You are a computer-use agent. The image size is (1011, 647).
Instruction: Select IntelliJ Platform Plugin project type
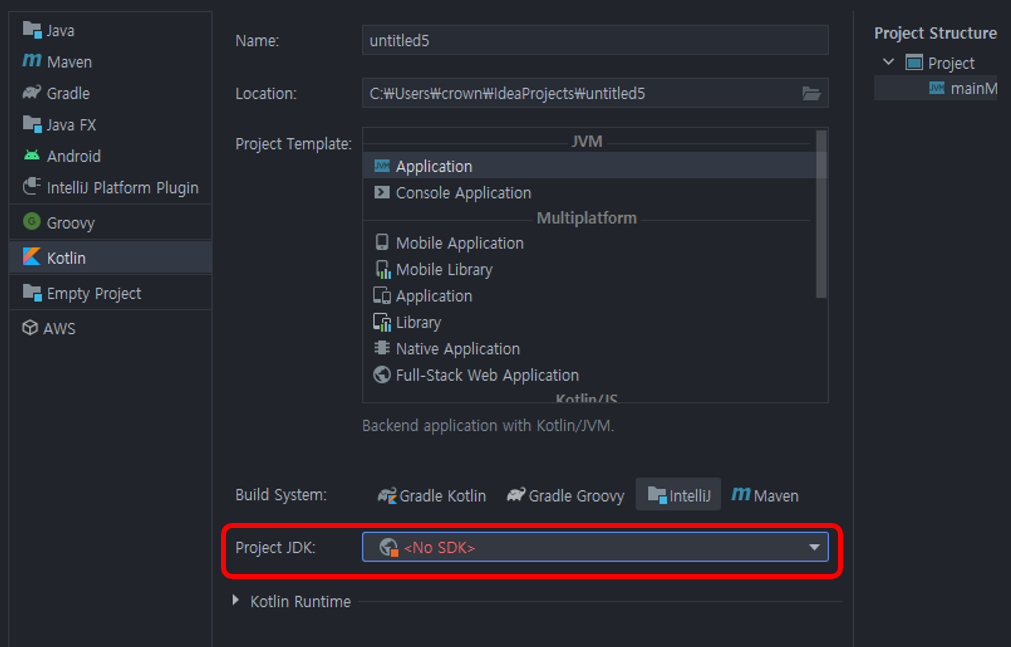point(111,188)
